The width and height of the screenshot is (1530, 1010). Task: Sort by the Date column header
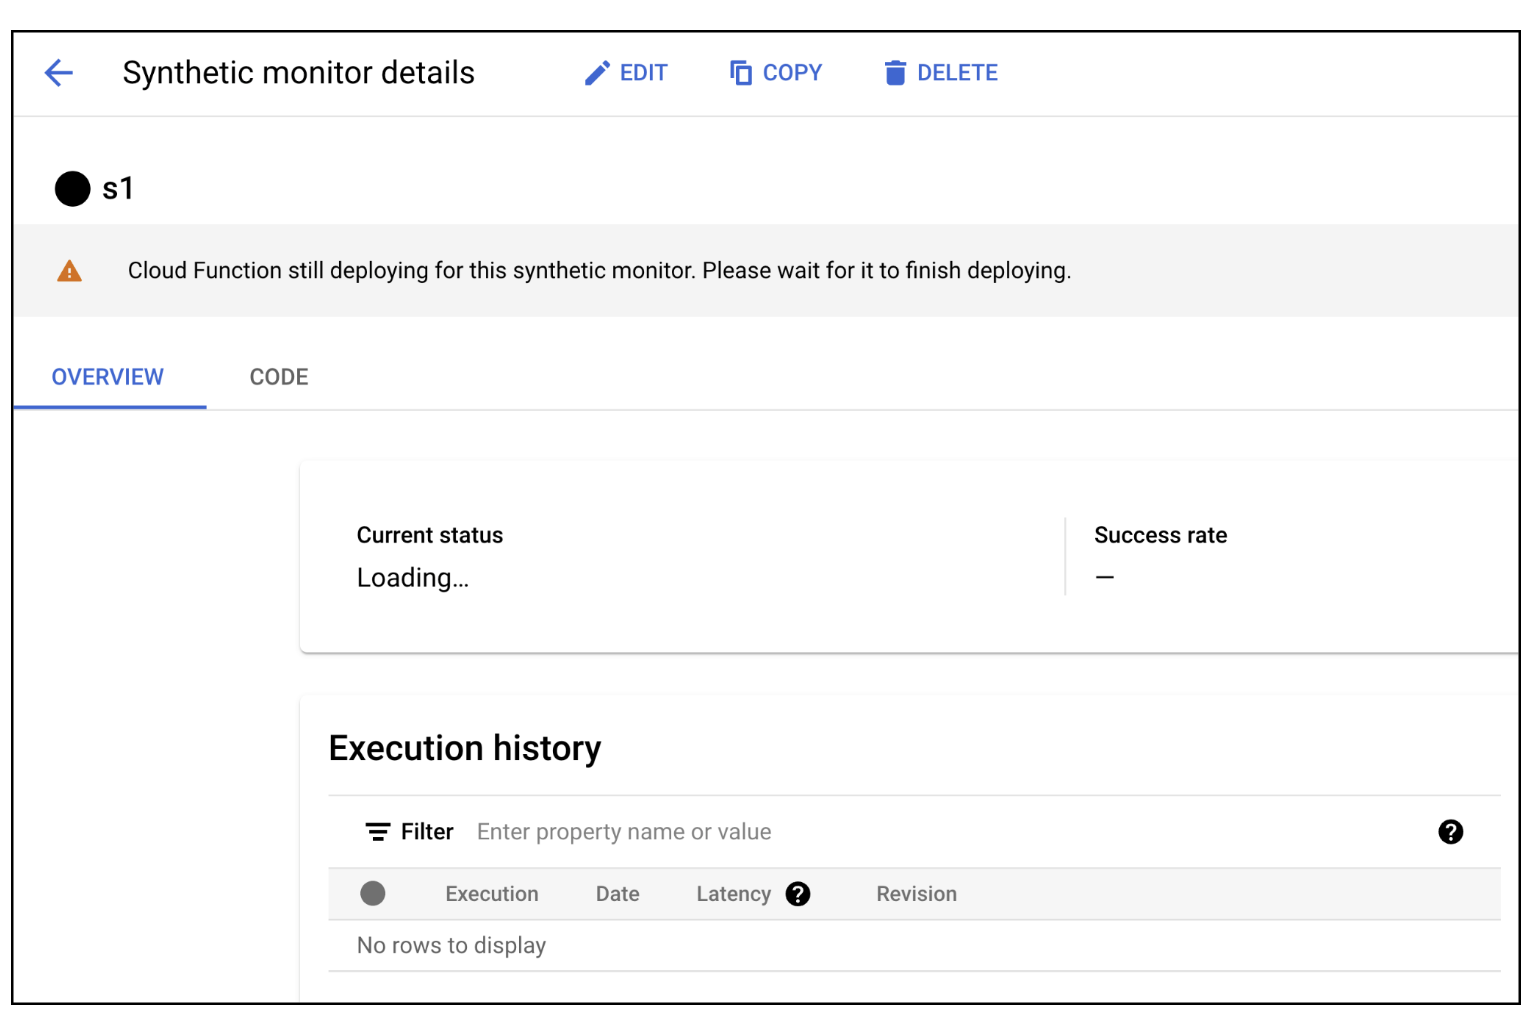pyautogui.click(x=617, y=894)
